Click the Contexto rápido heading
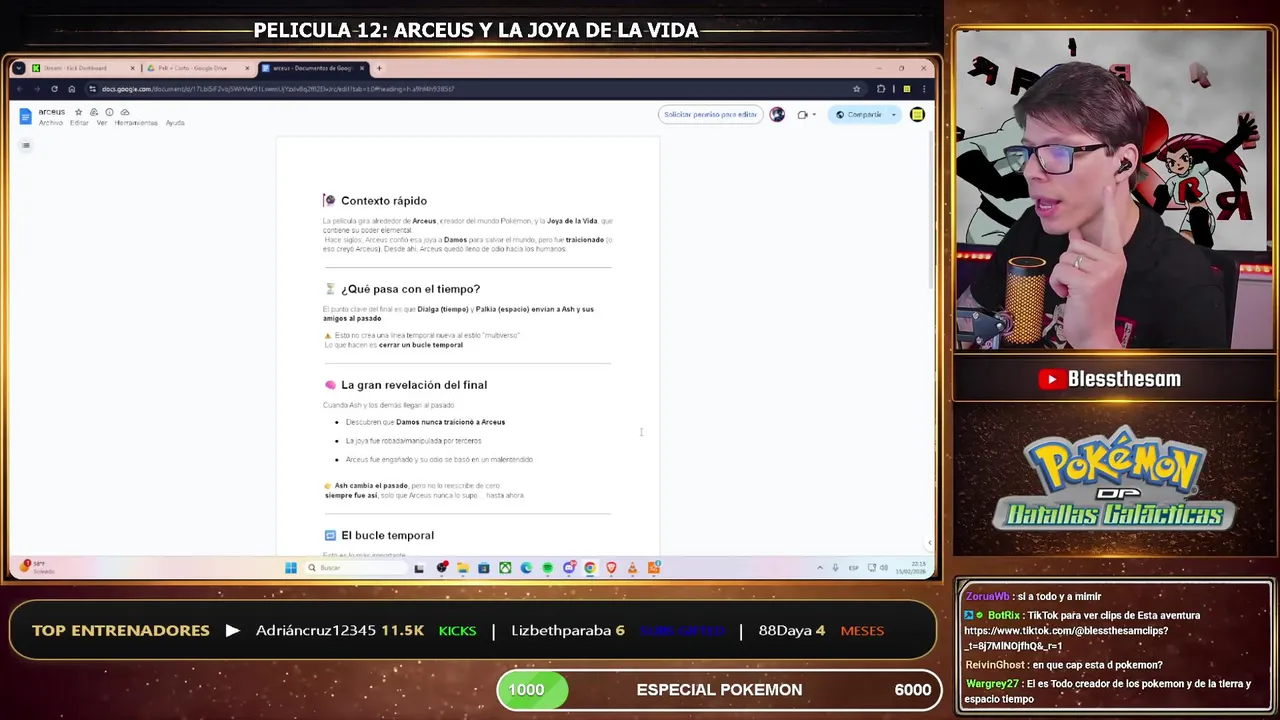The width and height of the screenshot is (1280, 720). pyautogui.click(x=384, y=201)
